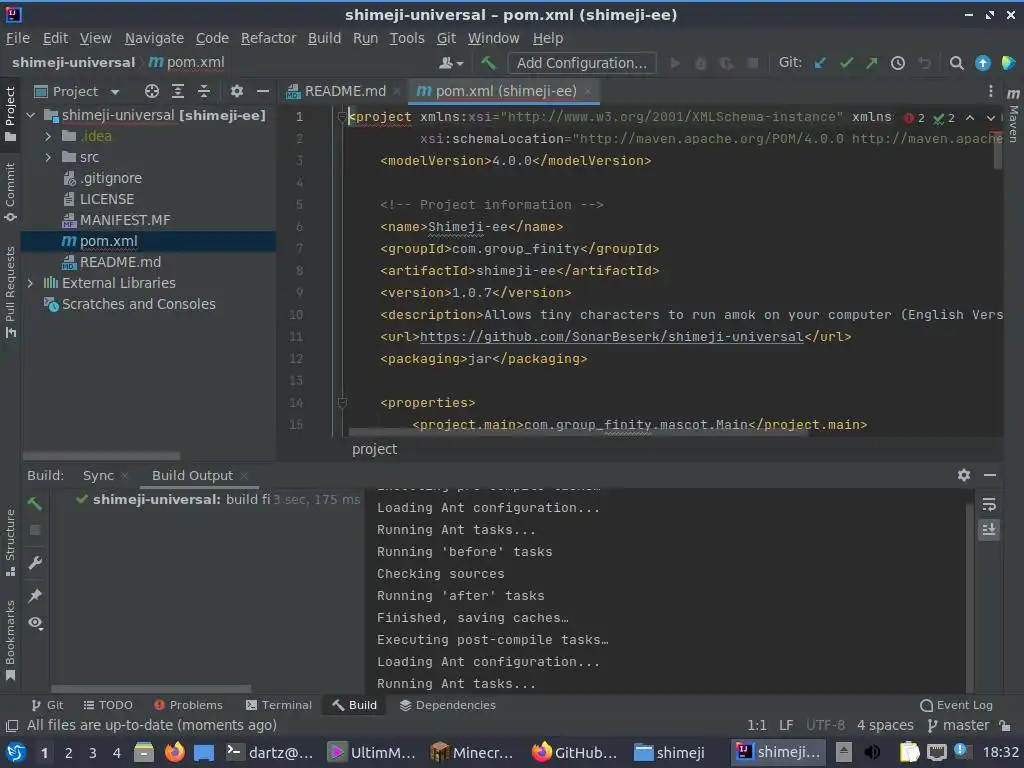
Task: Open the GitHub URL link in pom.xml
Action: coord(611,336)
